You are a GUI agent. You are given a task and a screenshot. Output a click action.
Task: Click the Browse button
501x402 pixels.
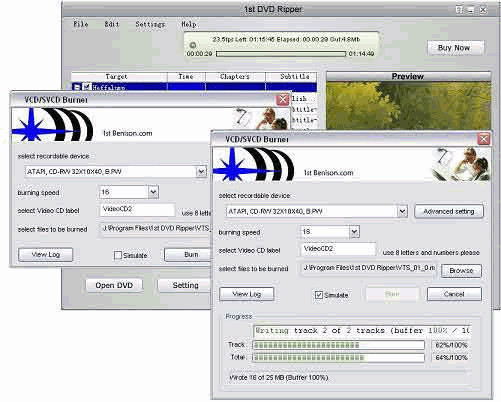(461, 271)
